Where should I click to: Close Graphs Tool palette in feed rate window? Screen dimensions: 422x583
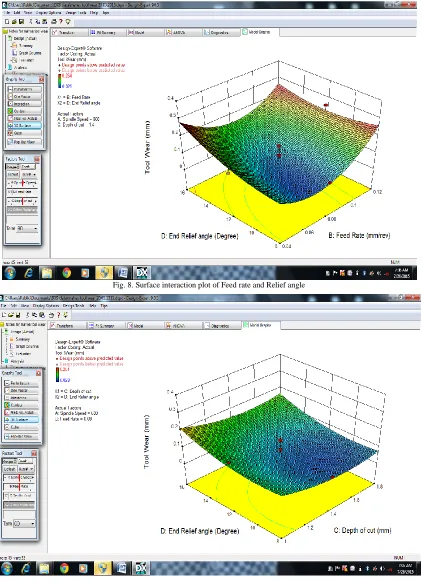41,79
